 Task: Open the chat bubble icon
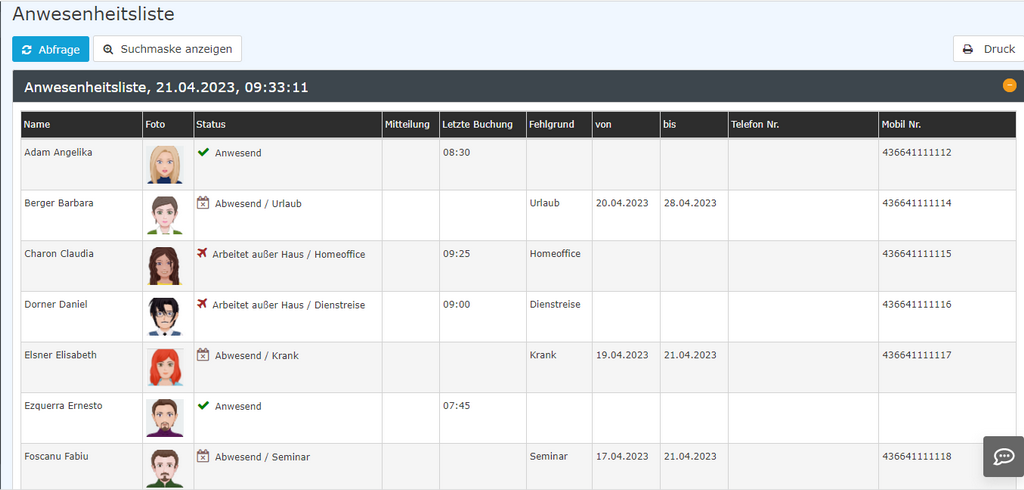1004,457
